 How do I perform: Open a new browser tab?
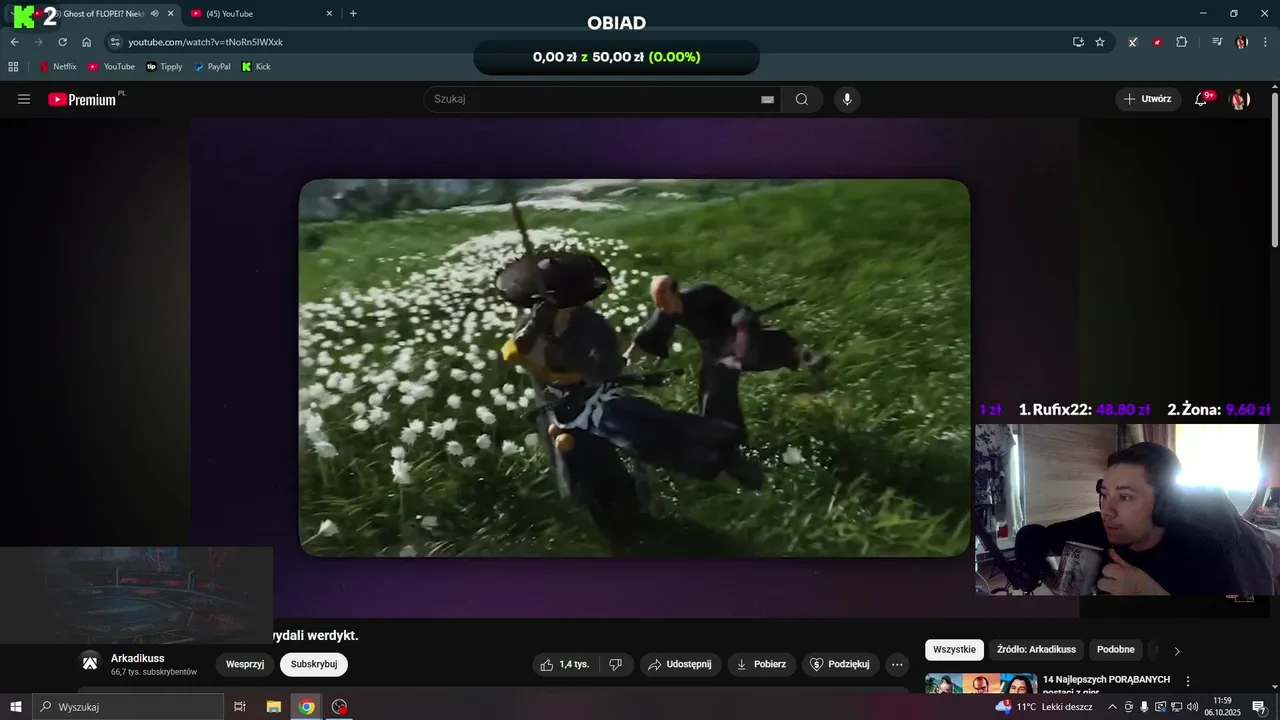pyautogui.click(x=353, y=13)
